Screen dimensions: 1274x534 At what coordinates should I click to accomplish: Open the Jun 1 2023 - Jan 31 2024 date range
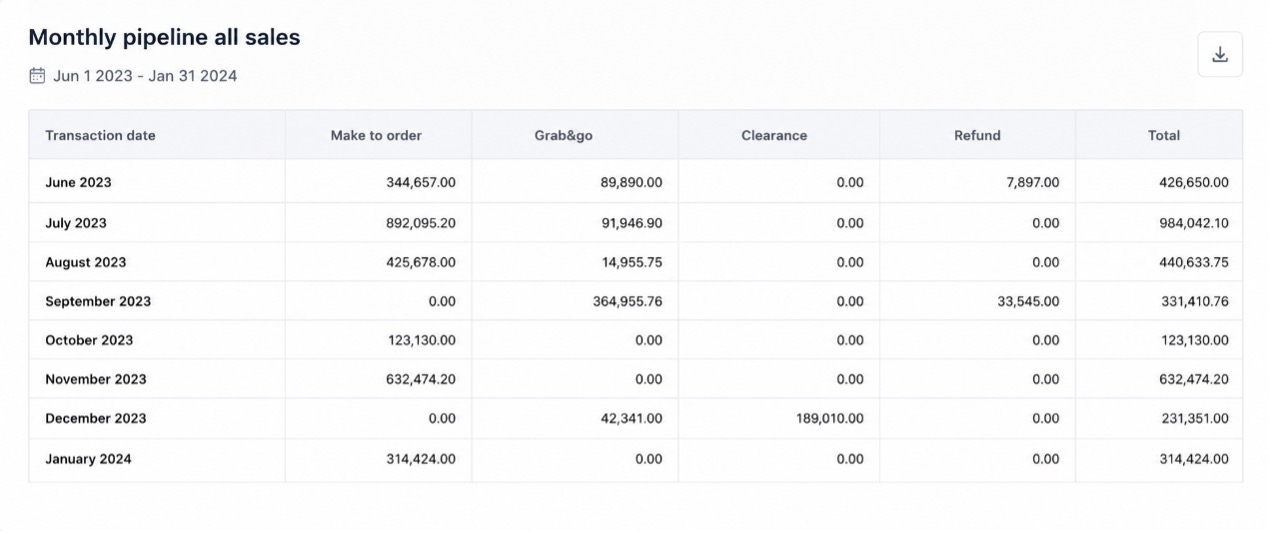(x=145, y=75)
